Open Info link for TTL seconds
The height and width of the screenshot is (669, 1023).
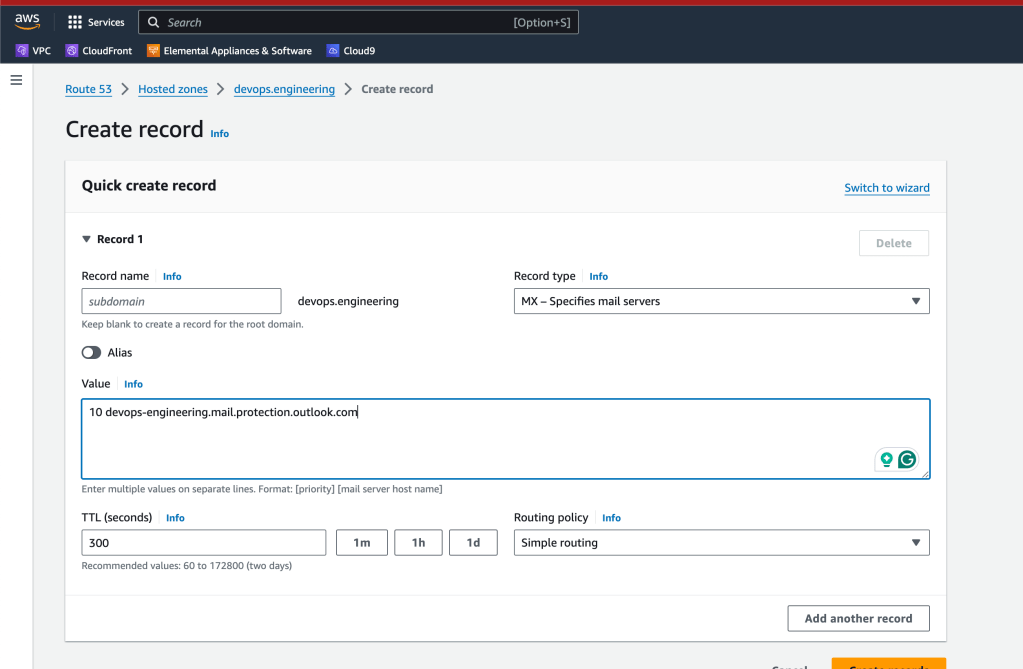[175, 518]
